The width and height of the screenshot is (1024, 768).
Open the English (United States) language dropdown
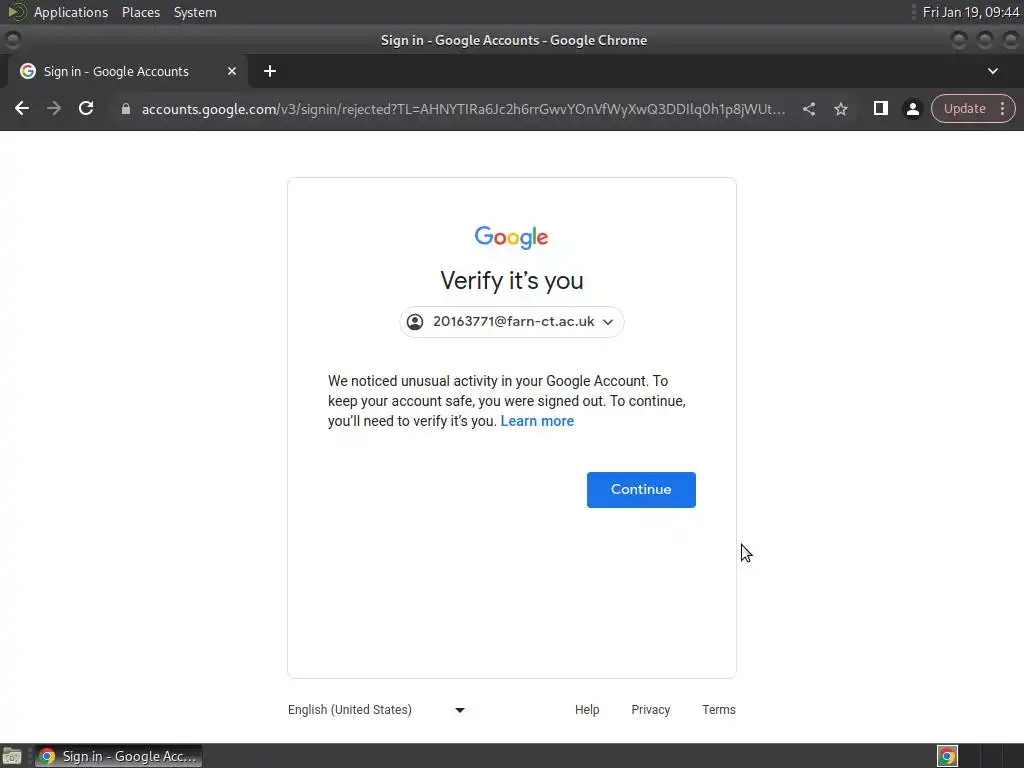[x=376, y=710]
